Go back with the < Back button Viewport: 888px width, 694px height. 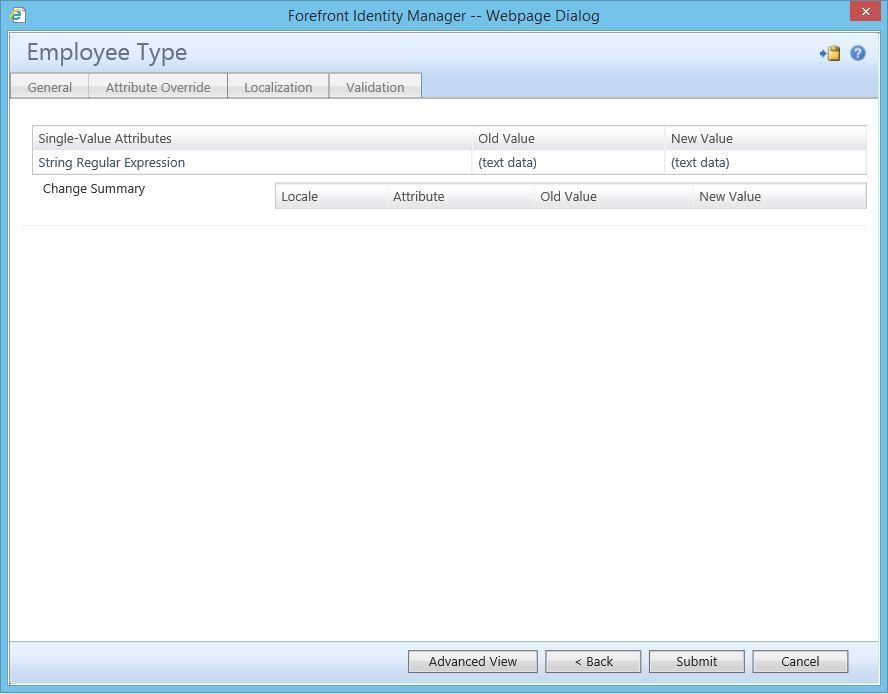pyautogui.click(x=593, y=661)
